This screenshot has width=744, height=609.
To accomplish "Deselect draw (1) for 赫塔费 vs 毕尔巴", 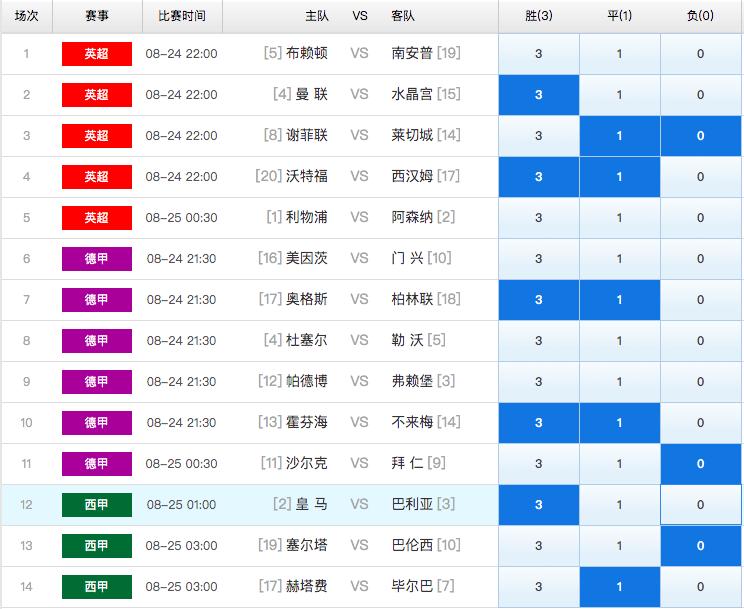I will point(620,587).
